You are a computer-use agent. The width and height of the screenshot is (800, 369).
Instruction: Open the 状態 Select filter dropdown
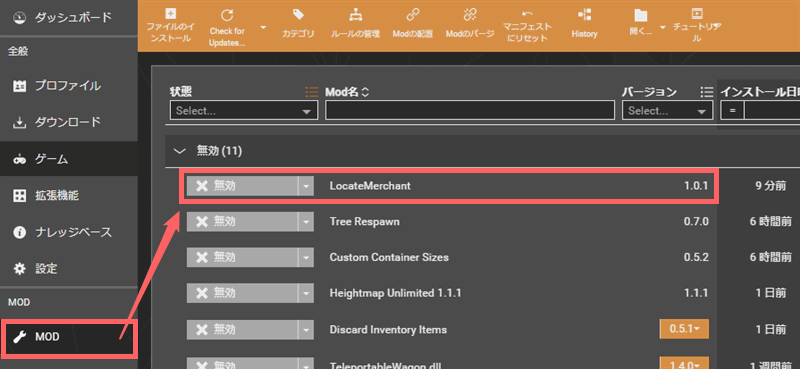[x=244, y=111]
